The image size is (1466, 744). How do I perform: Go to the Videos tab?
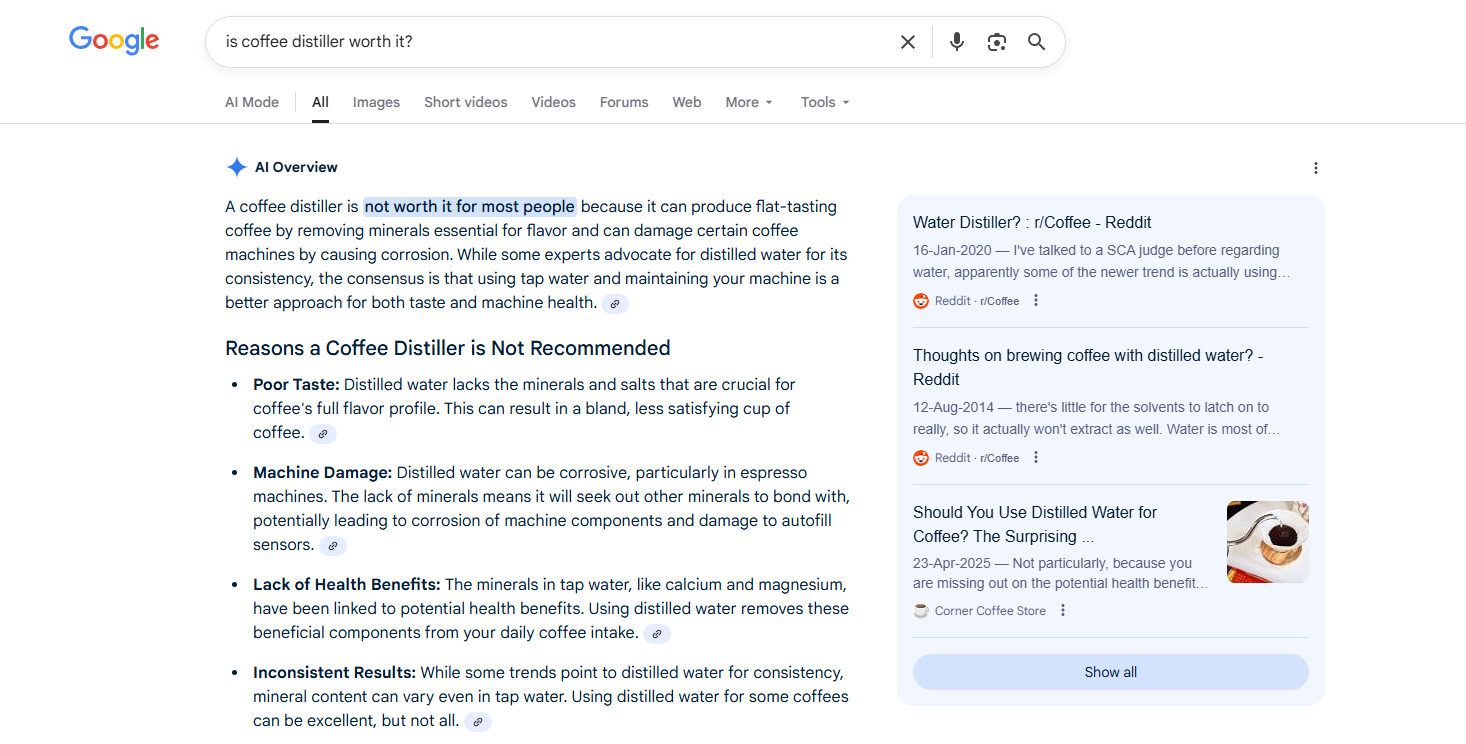554,102
